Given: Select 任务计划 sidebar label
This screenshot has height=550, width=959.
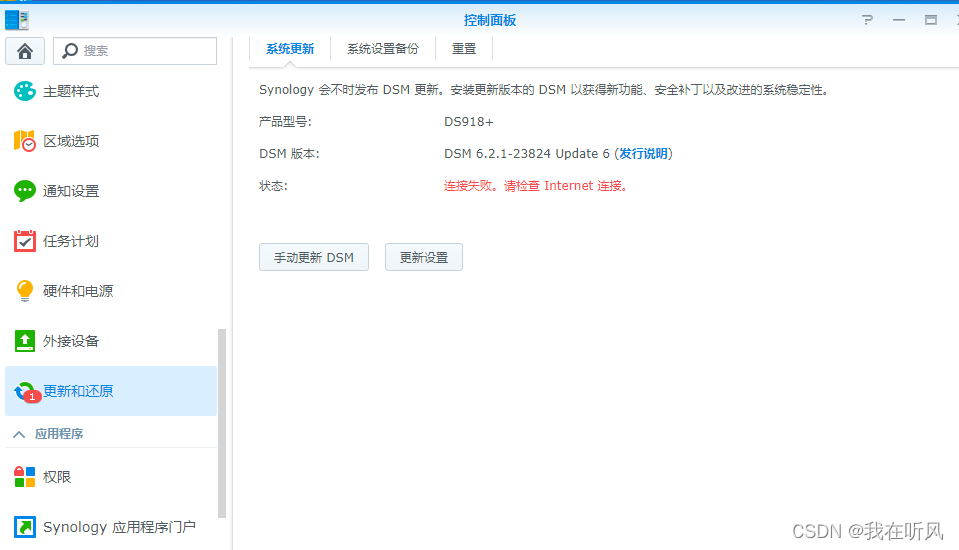Looking at the screenshot, I should pos(71,241).
